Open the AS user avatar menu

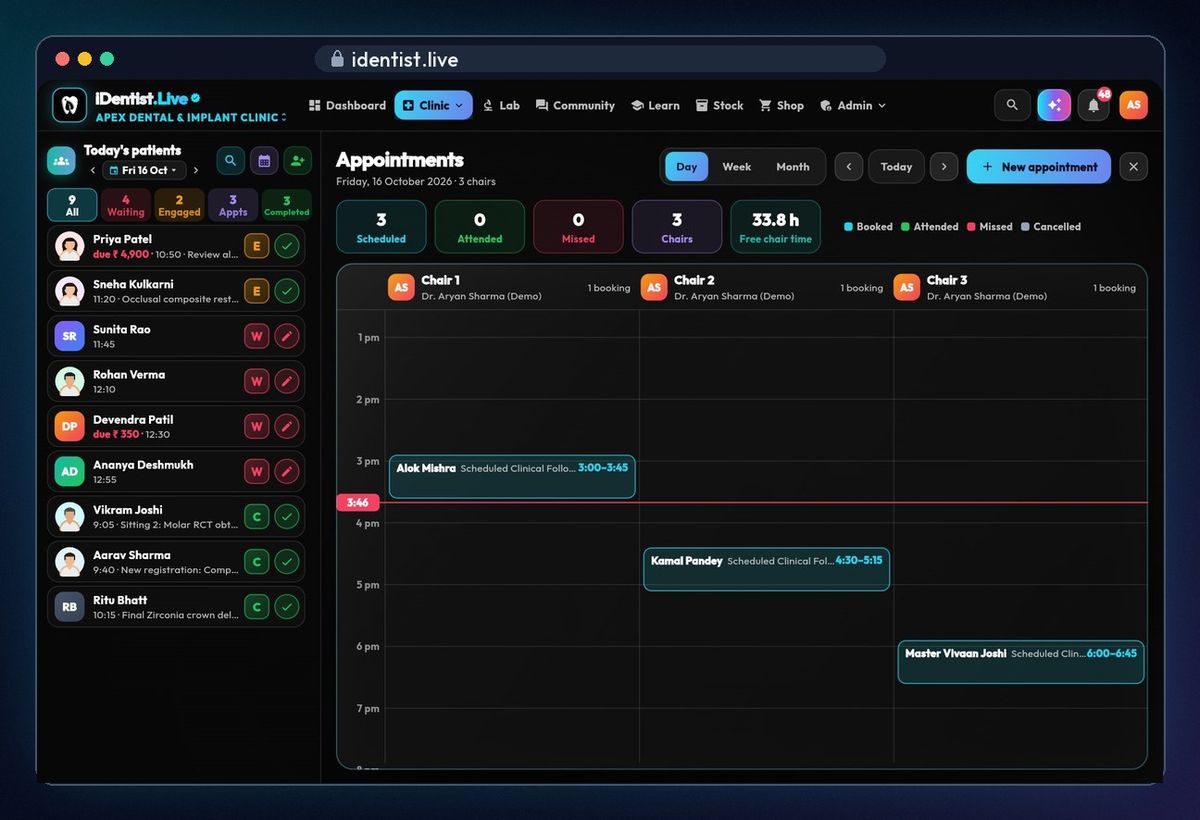tap(1133, 105)
